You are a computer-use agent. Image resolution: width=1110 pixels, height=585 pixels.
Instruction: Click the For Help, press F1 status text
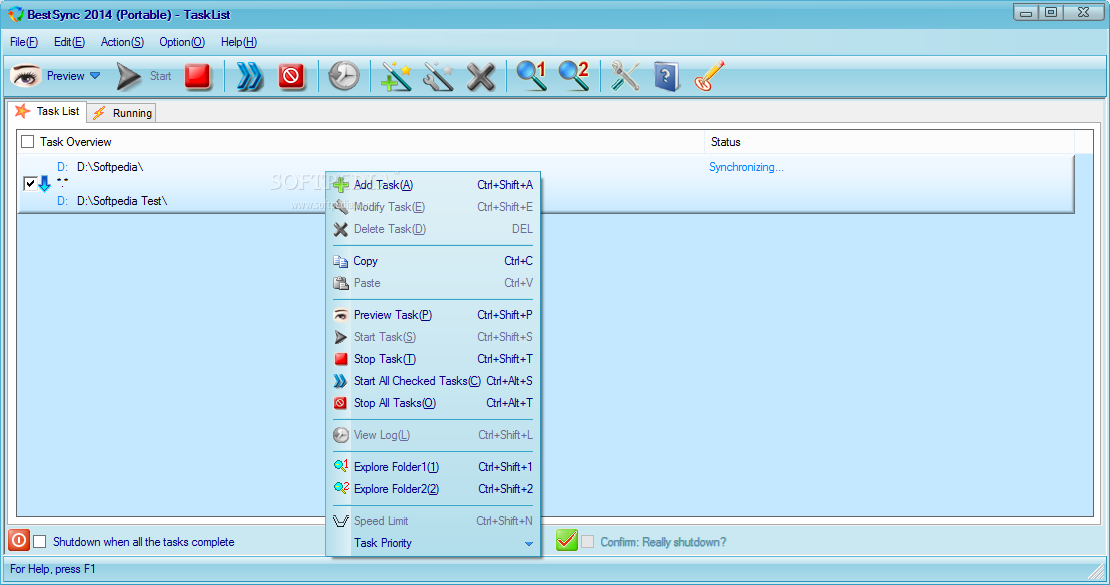[x=52, y=569]
